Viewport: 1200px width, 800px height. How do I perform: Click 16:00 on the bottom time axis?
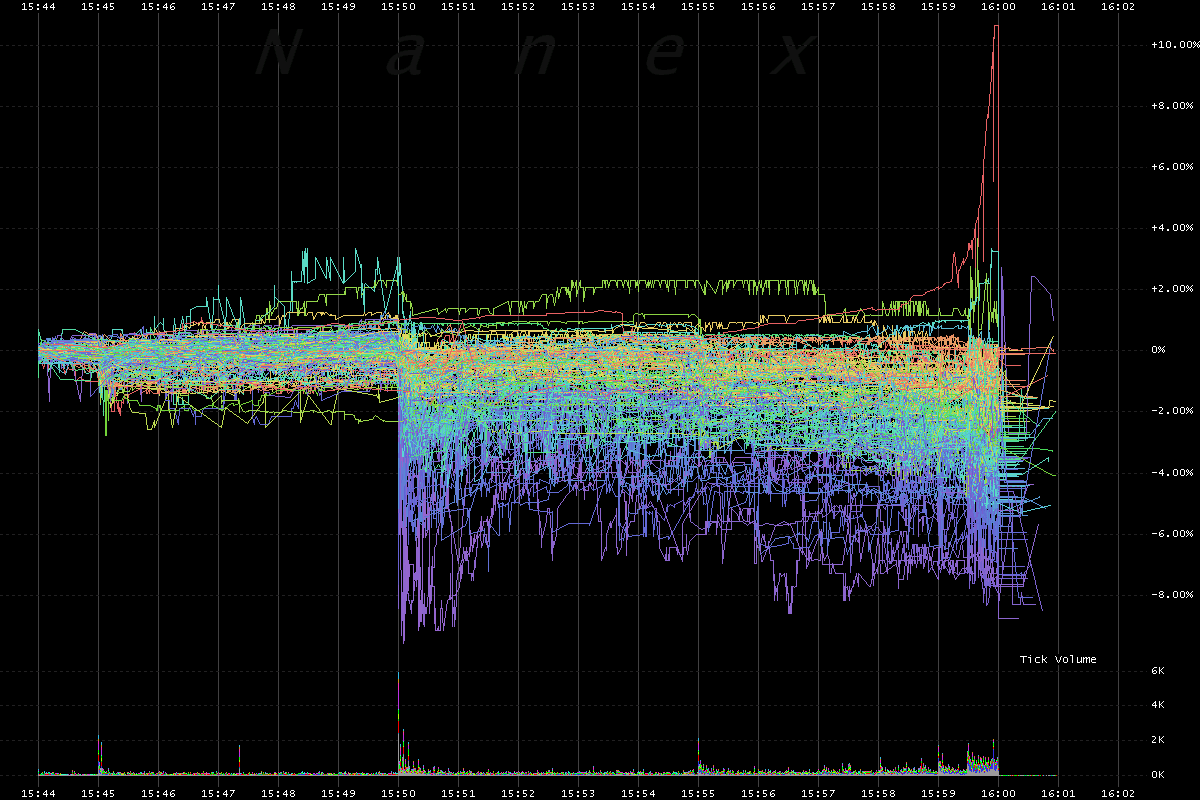pyautogui.click(x=998, y=793)
